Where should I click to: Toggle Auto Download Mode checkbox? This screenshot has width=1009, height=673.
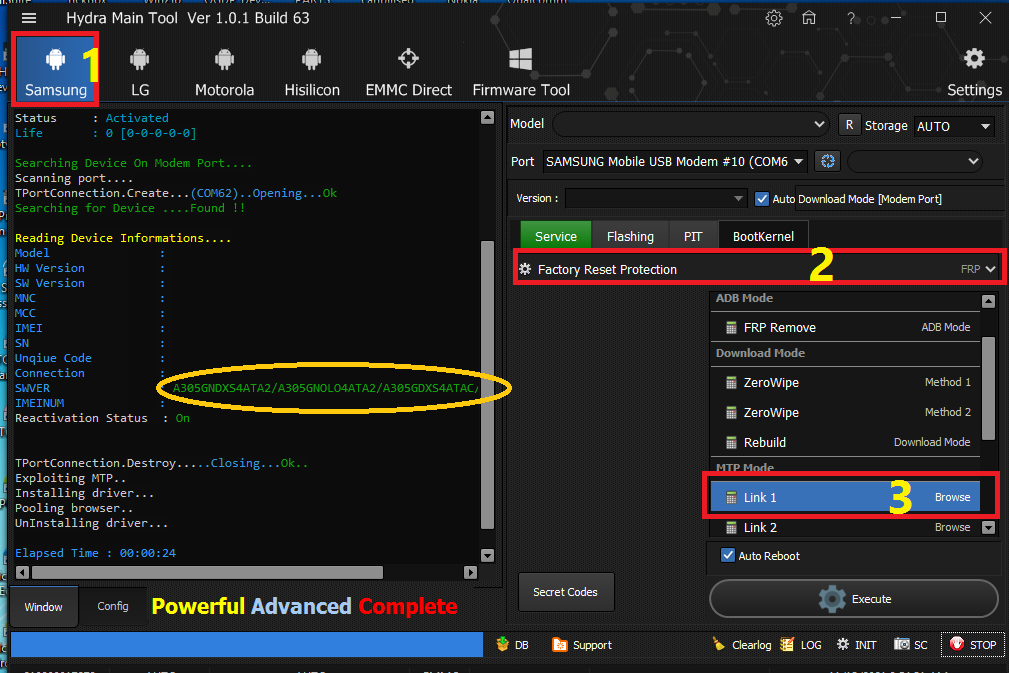pos(762,199)
